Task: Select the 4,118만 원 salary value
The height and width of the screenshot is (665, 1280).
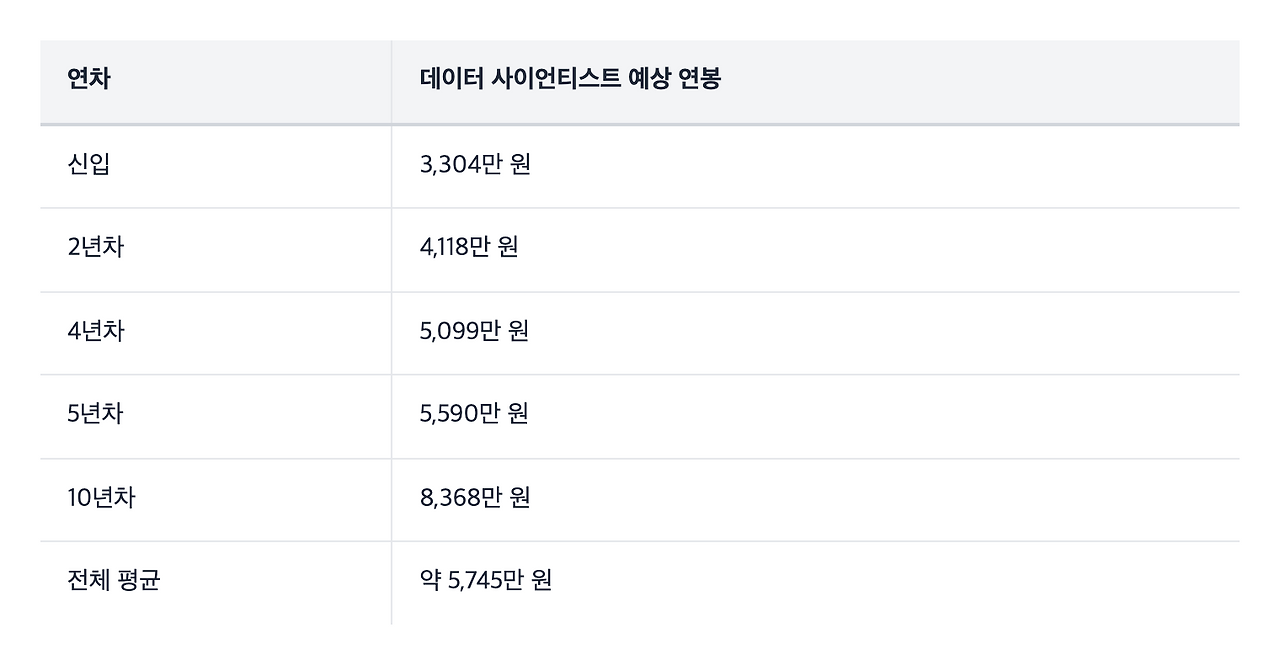Action: 469,247
